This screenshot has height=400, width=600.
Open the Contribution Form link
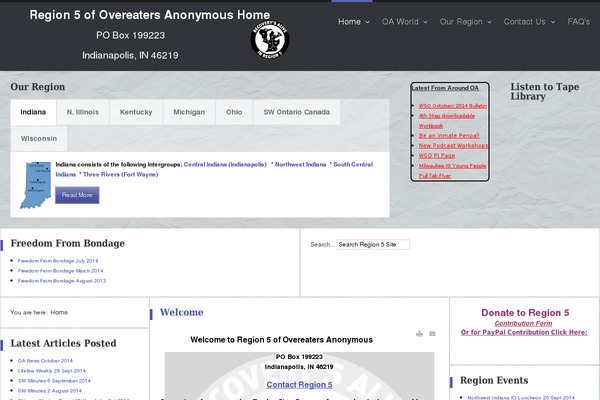[x=523, y=323]
